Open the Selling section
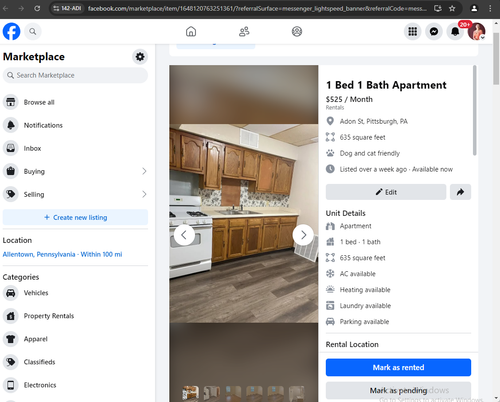Image resolution: width=500 pixels, height=402 pixels. pos(75,194)
